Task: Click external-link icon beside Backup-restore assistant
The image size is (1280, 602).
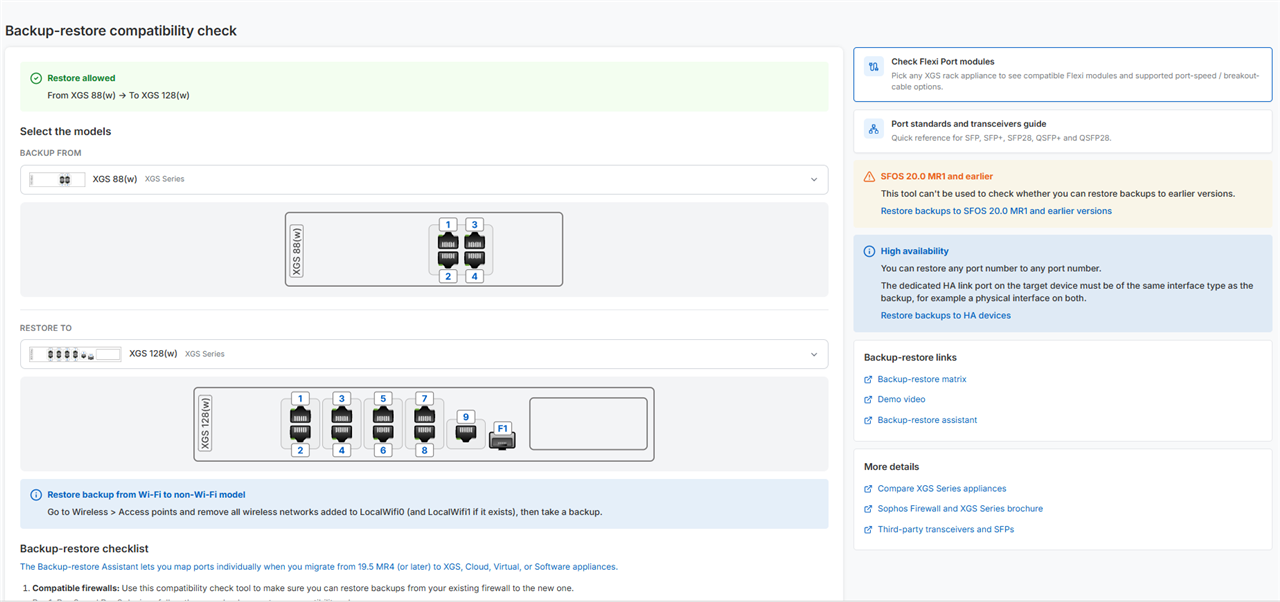Action: click(x=868, y=420)
